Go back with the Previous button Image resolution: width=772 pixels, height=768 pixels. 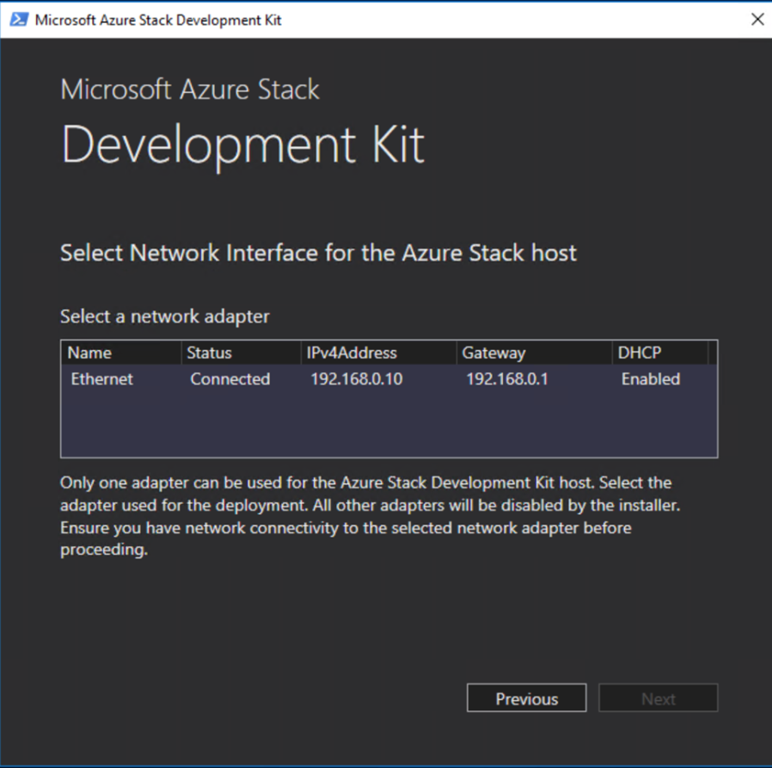tap(527, 699)
